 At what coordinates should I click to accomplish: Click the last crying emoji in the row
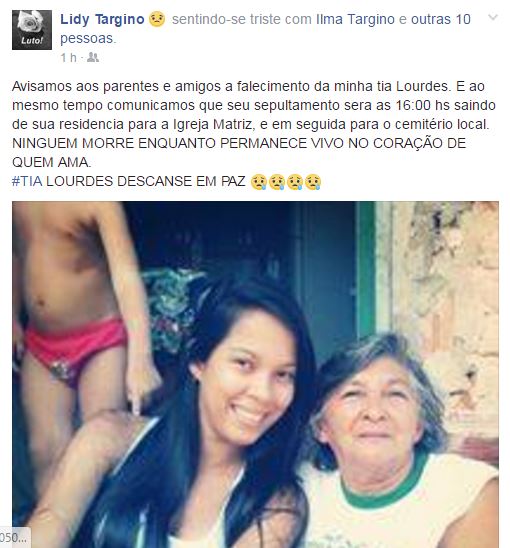(x=313, y=182)
